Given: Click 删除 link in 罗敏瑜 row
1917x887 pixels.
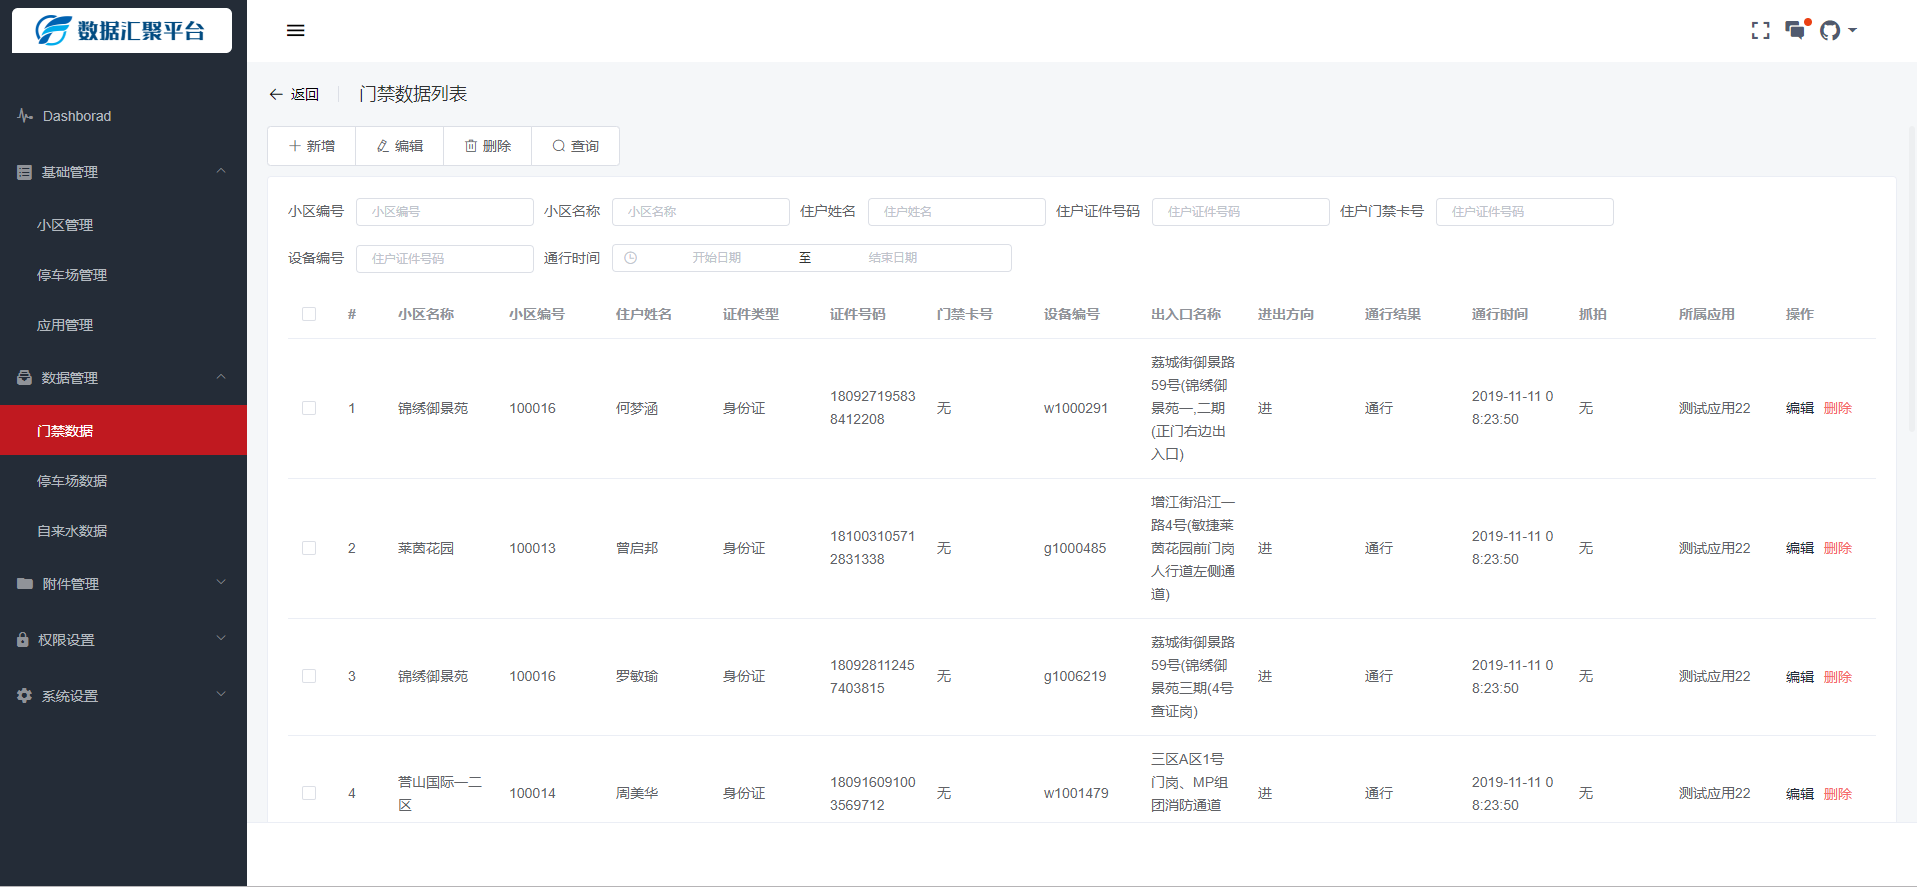Looking at the screenshot, I should point(1838,677).
